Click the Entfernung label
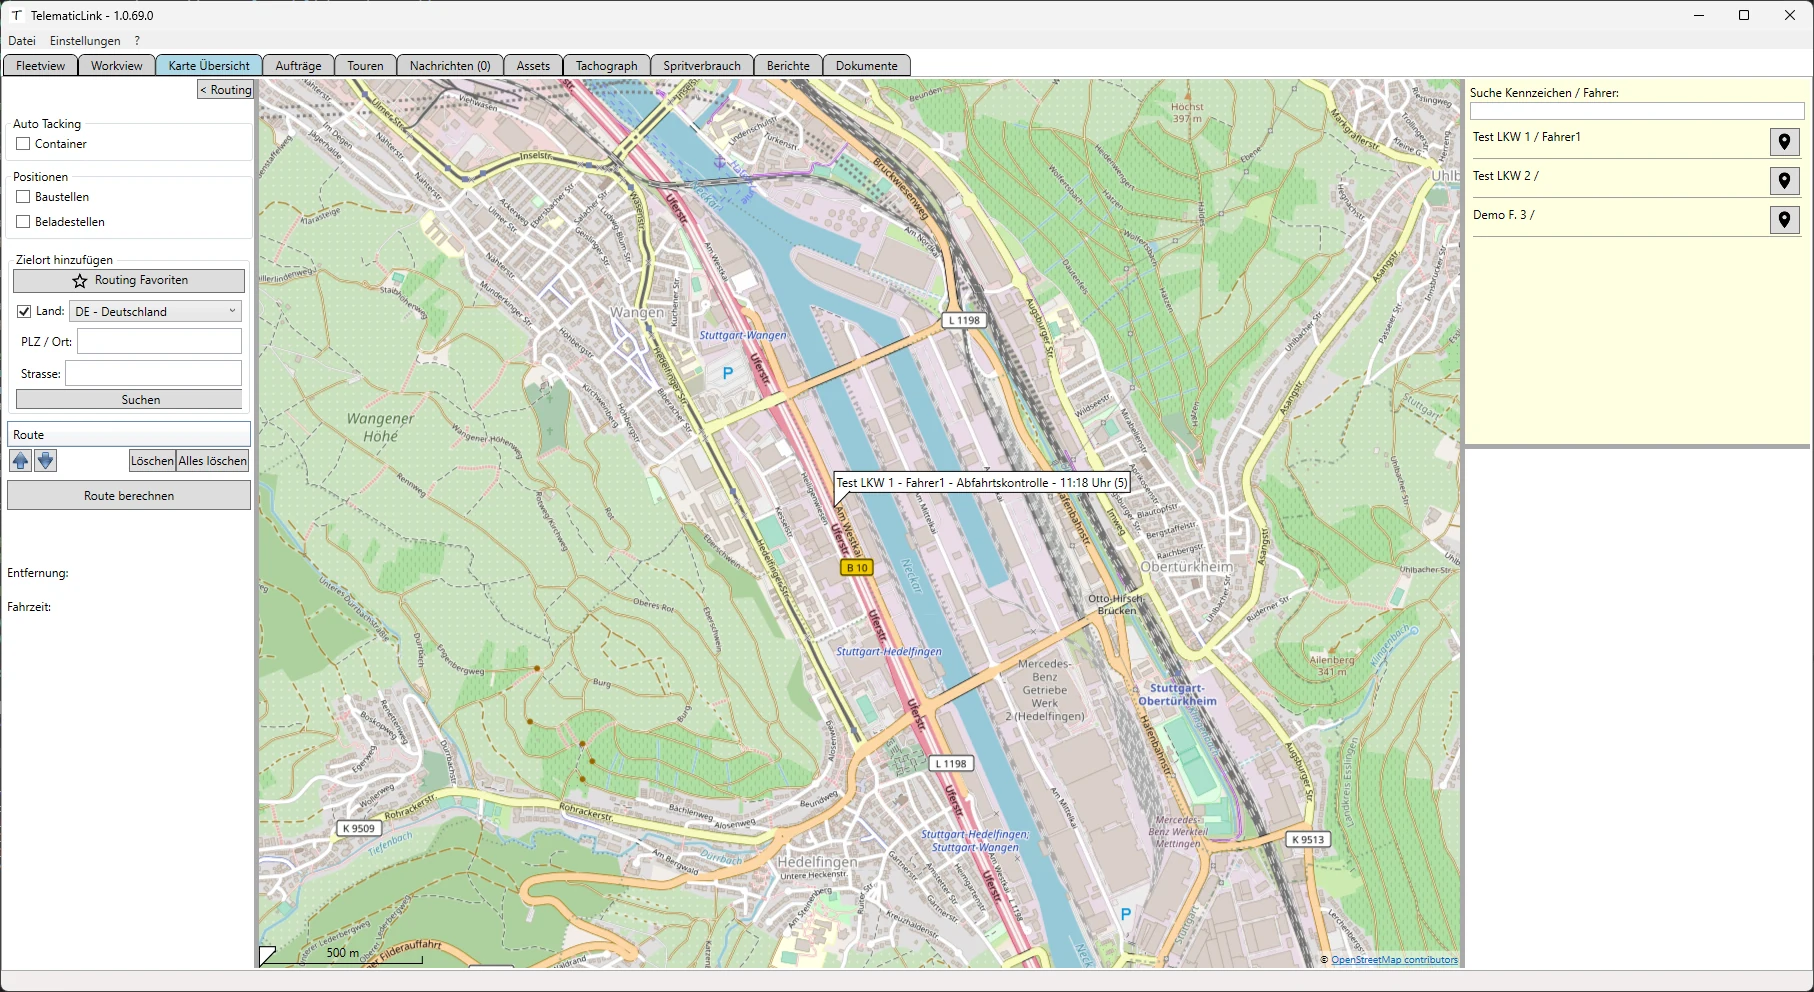The width and height of the screenshot is (1814, 992). tap(38, 573)
